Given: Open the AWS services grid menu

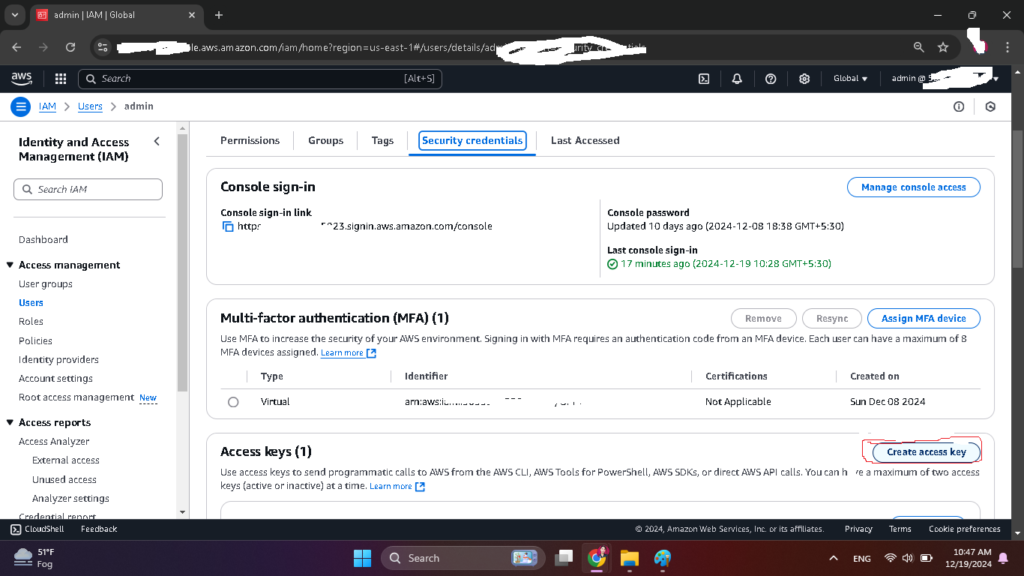Looking at the screenshot, I should tap(61, 78).
